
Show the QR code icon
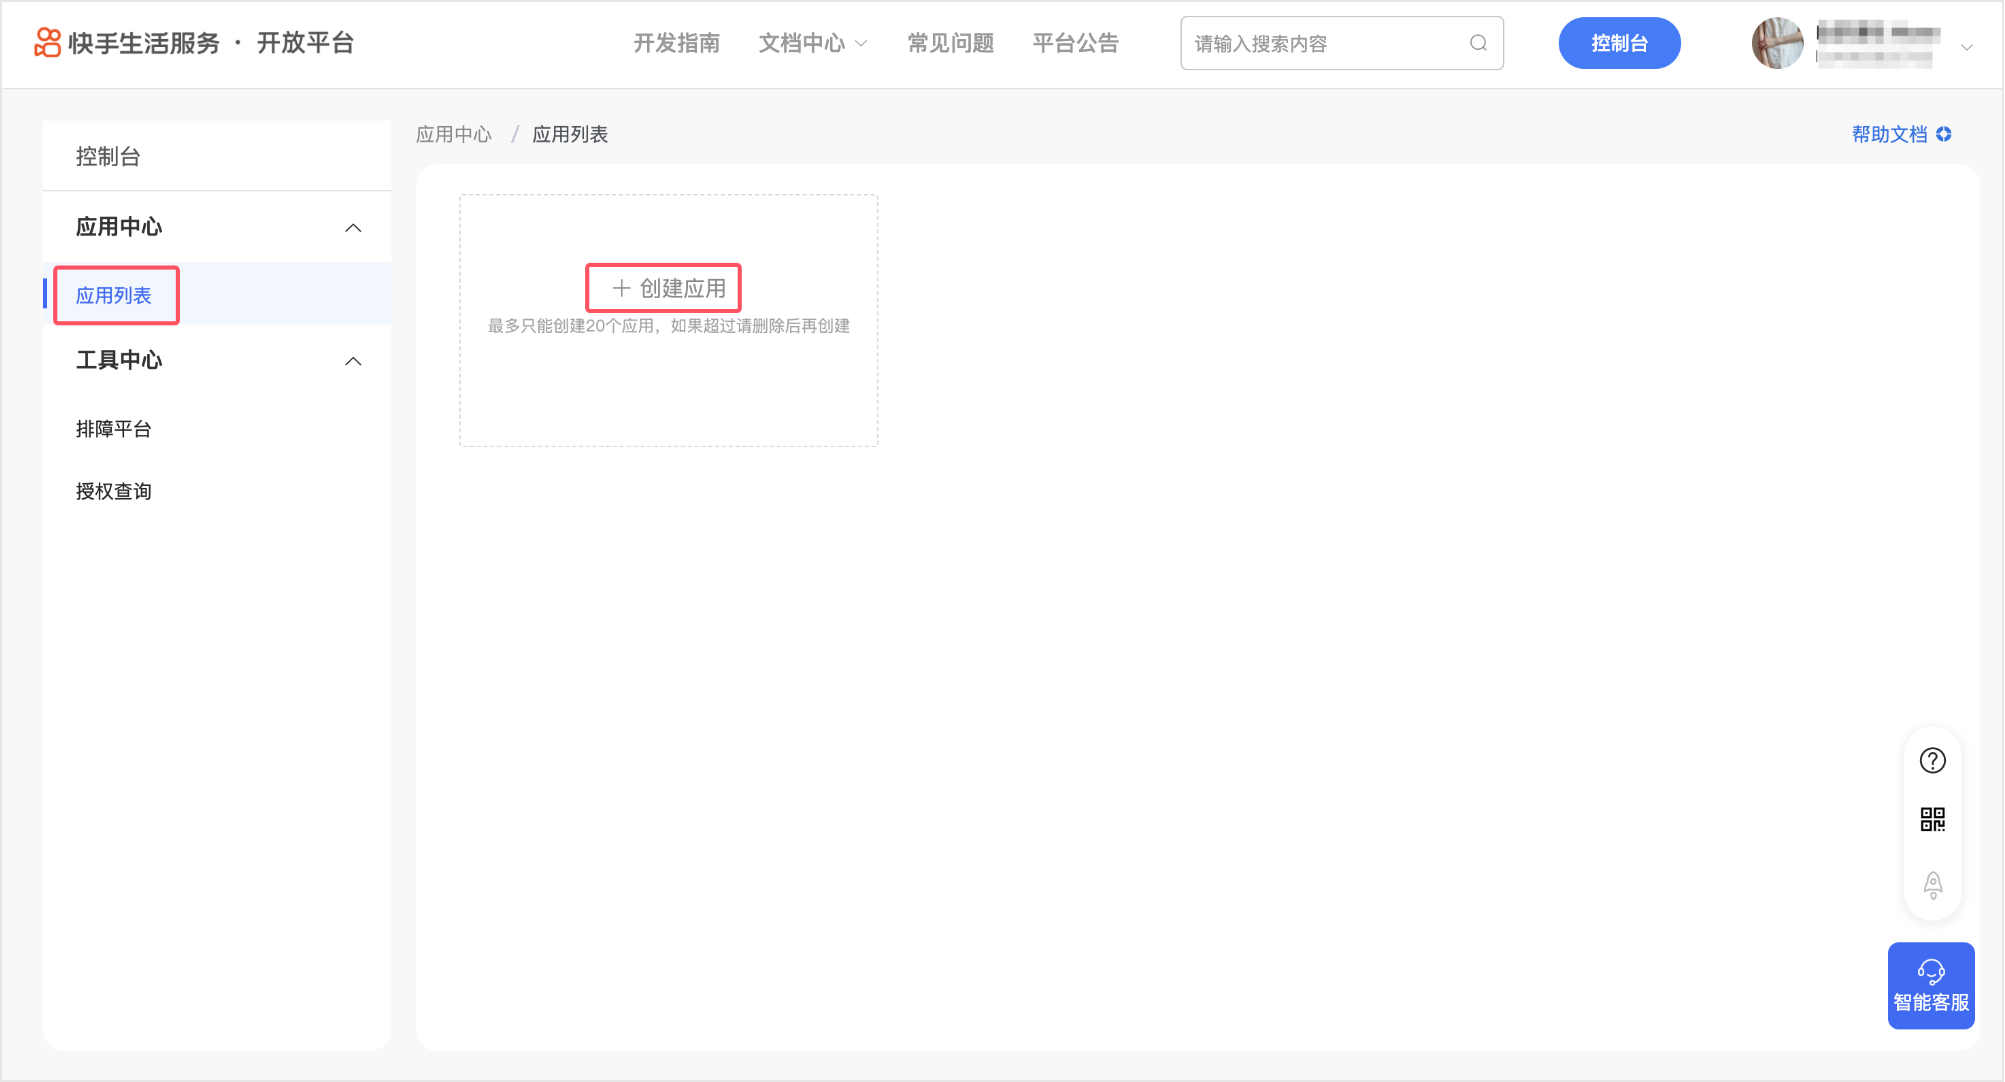(1932, 820)
